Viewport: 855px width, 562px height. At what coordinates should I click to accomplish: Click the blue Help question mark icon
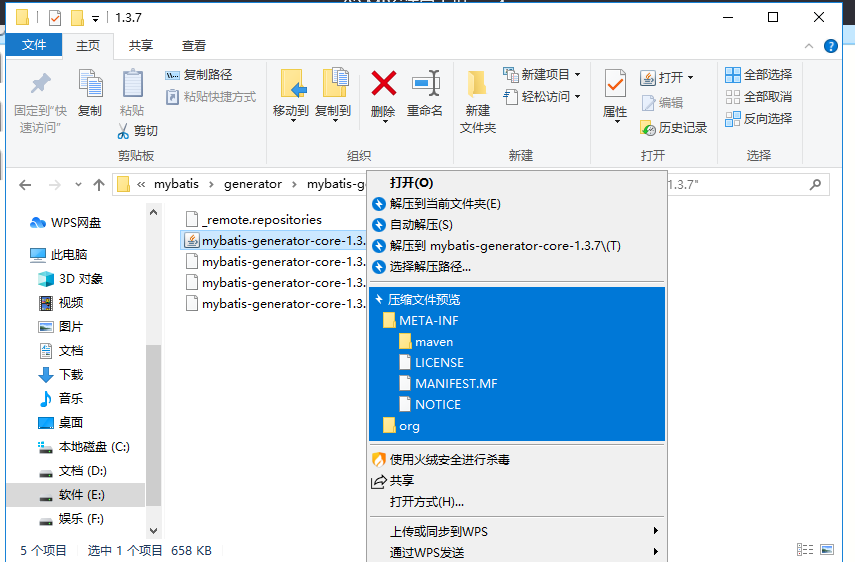830,46
